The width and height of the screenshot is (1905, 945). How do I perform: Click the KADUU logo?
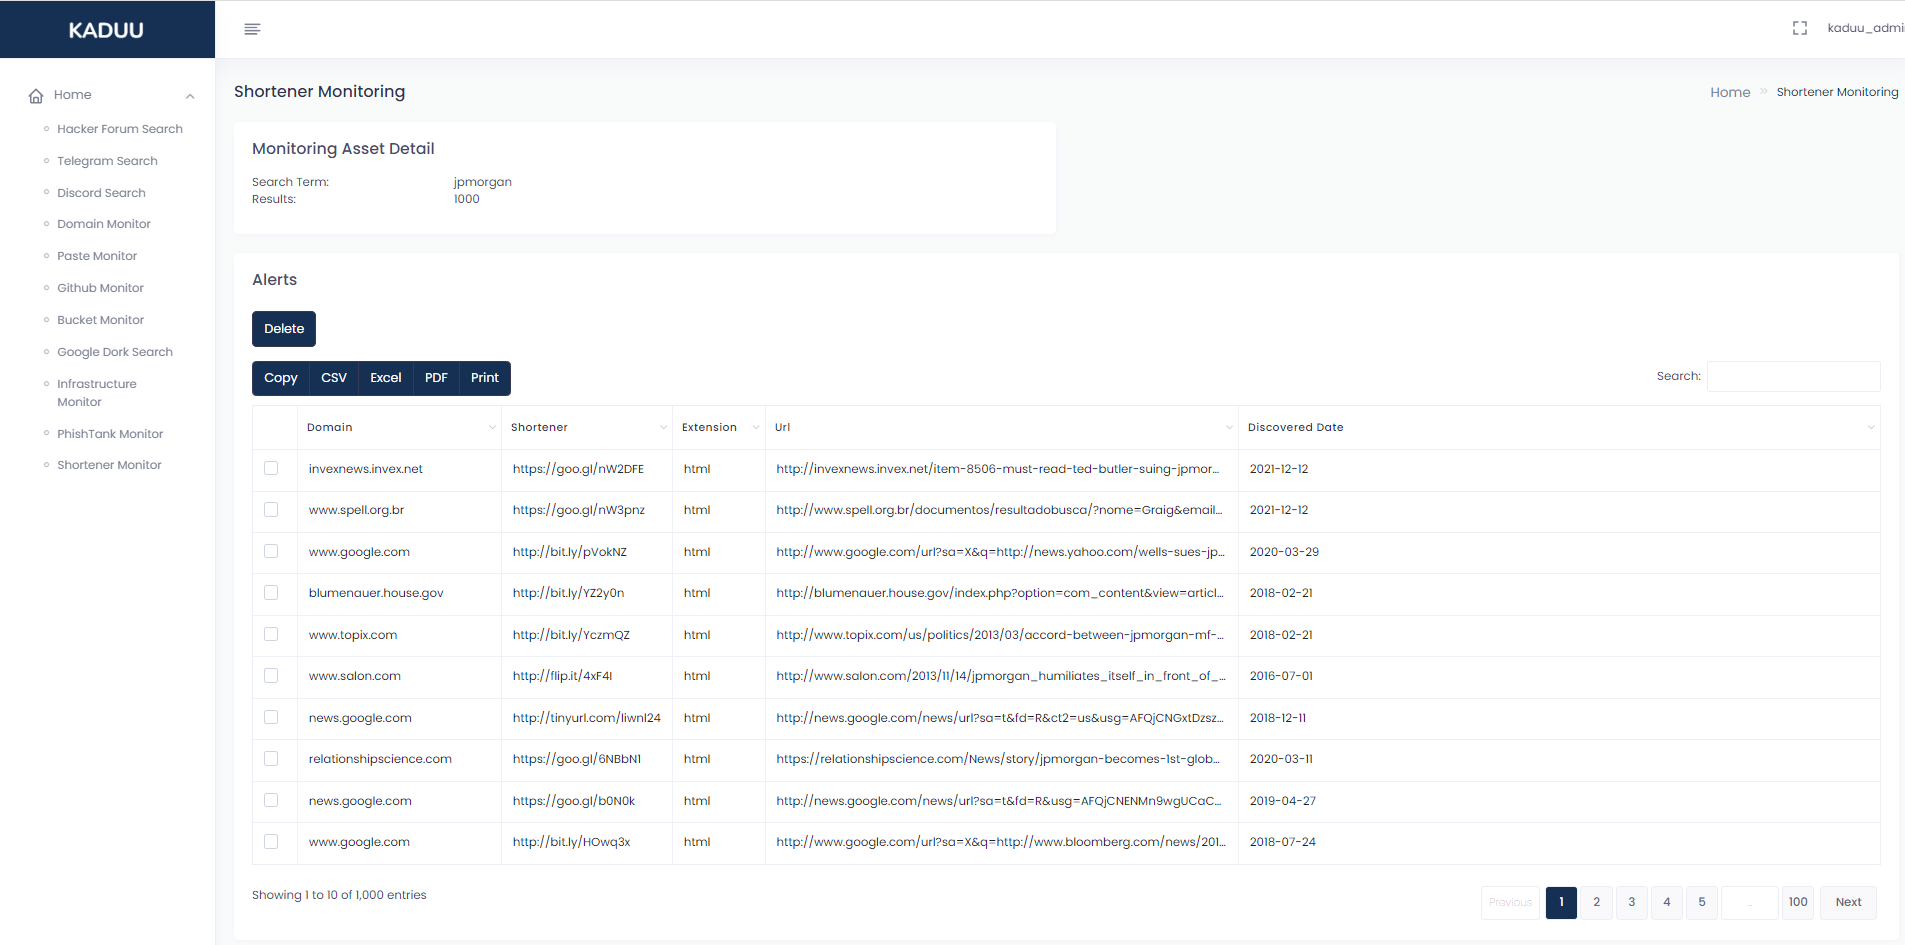coord(106,30)
